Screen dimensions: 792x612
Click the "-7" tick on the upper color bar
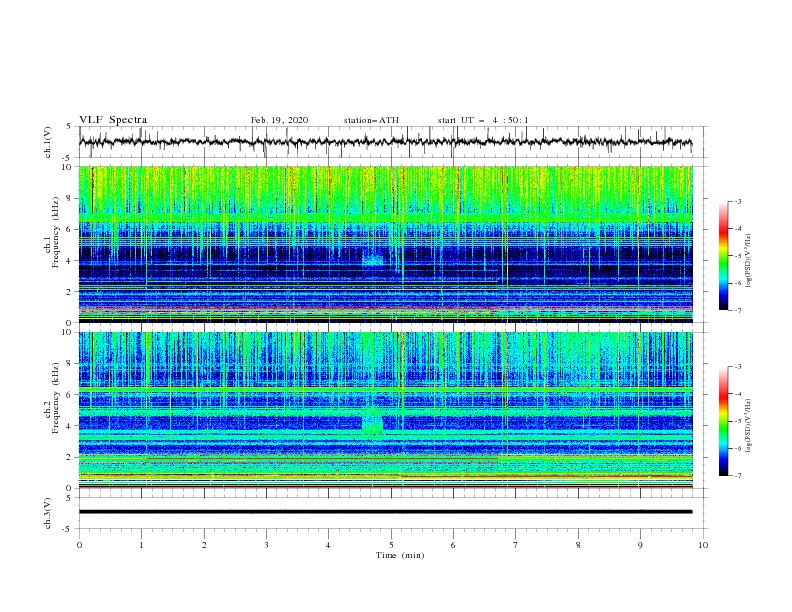coord(737,310)
